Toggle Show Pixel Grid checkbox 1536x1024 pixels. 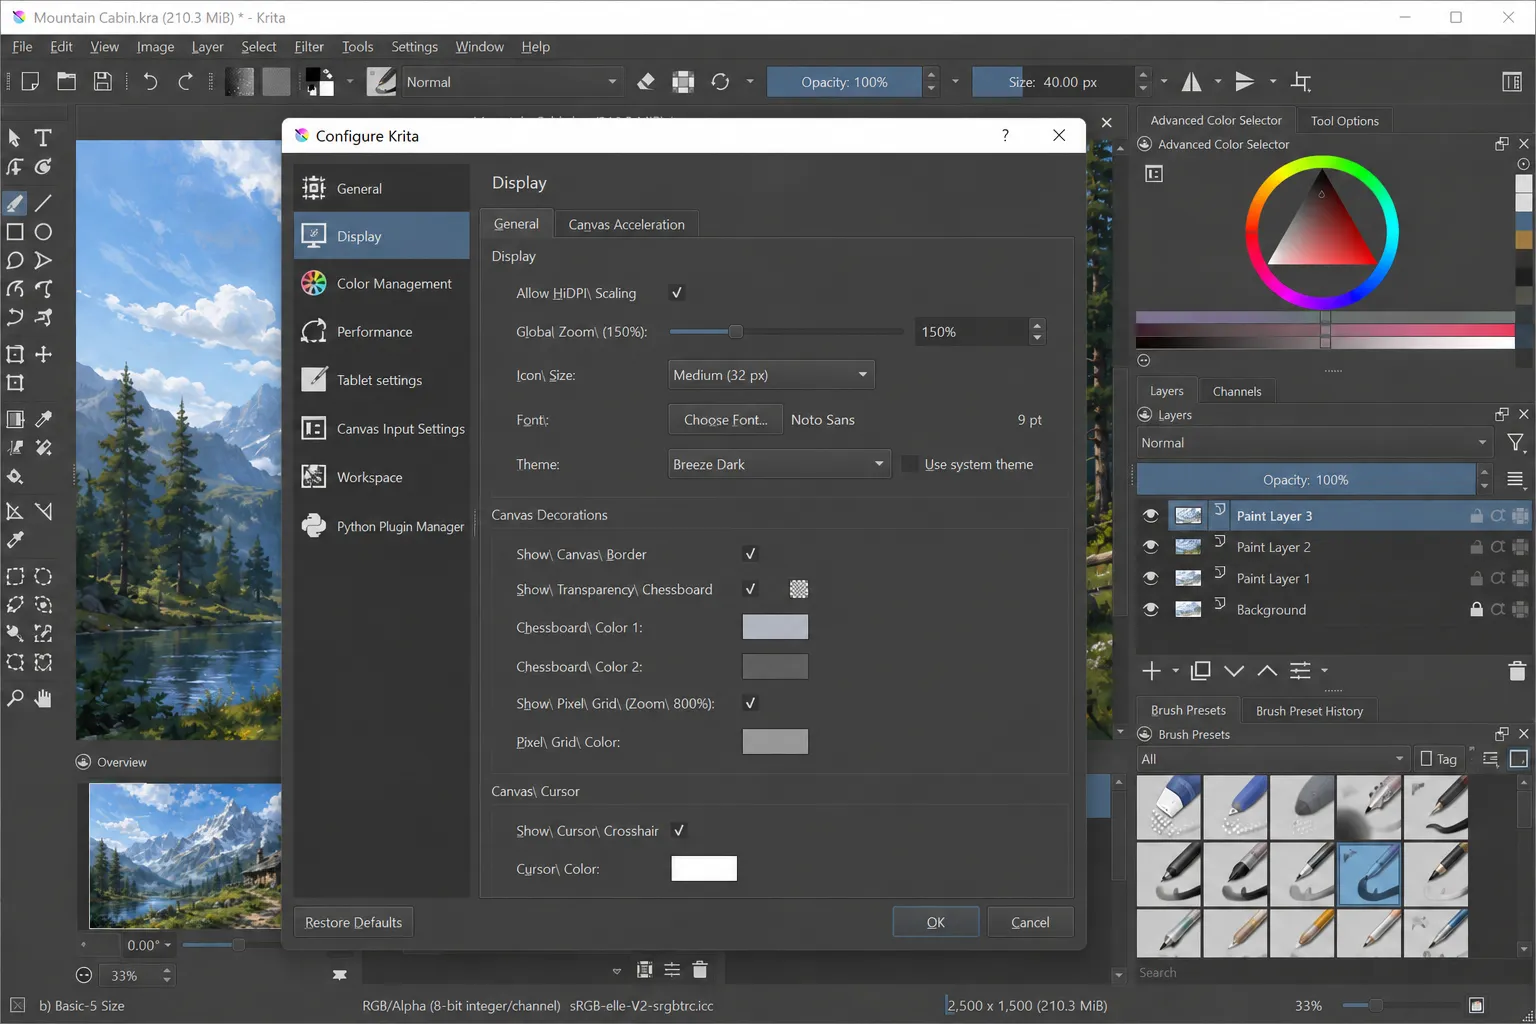click(x=750, y=703)
